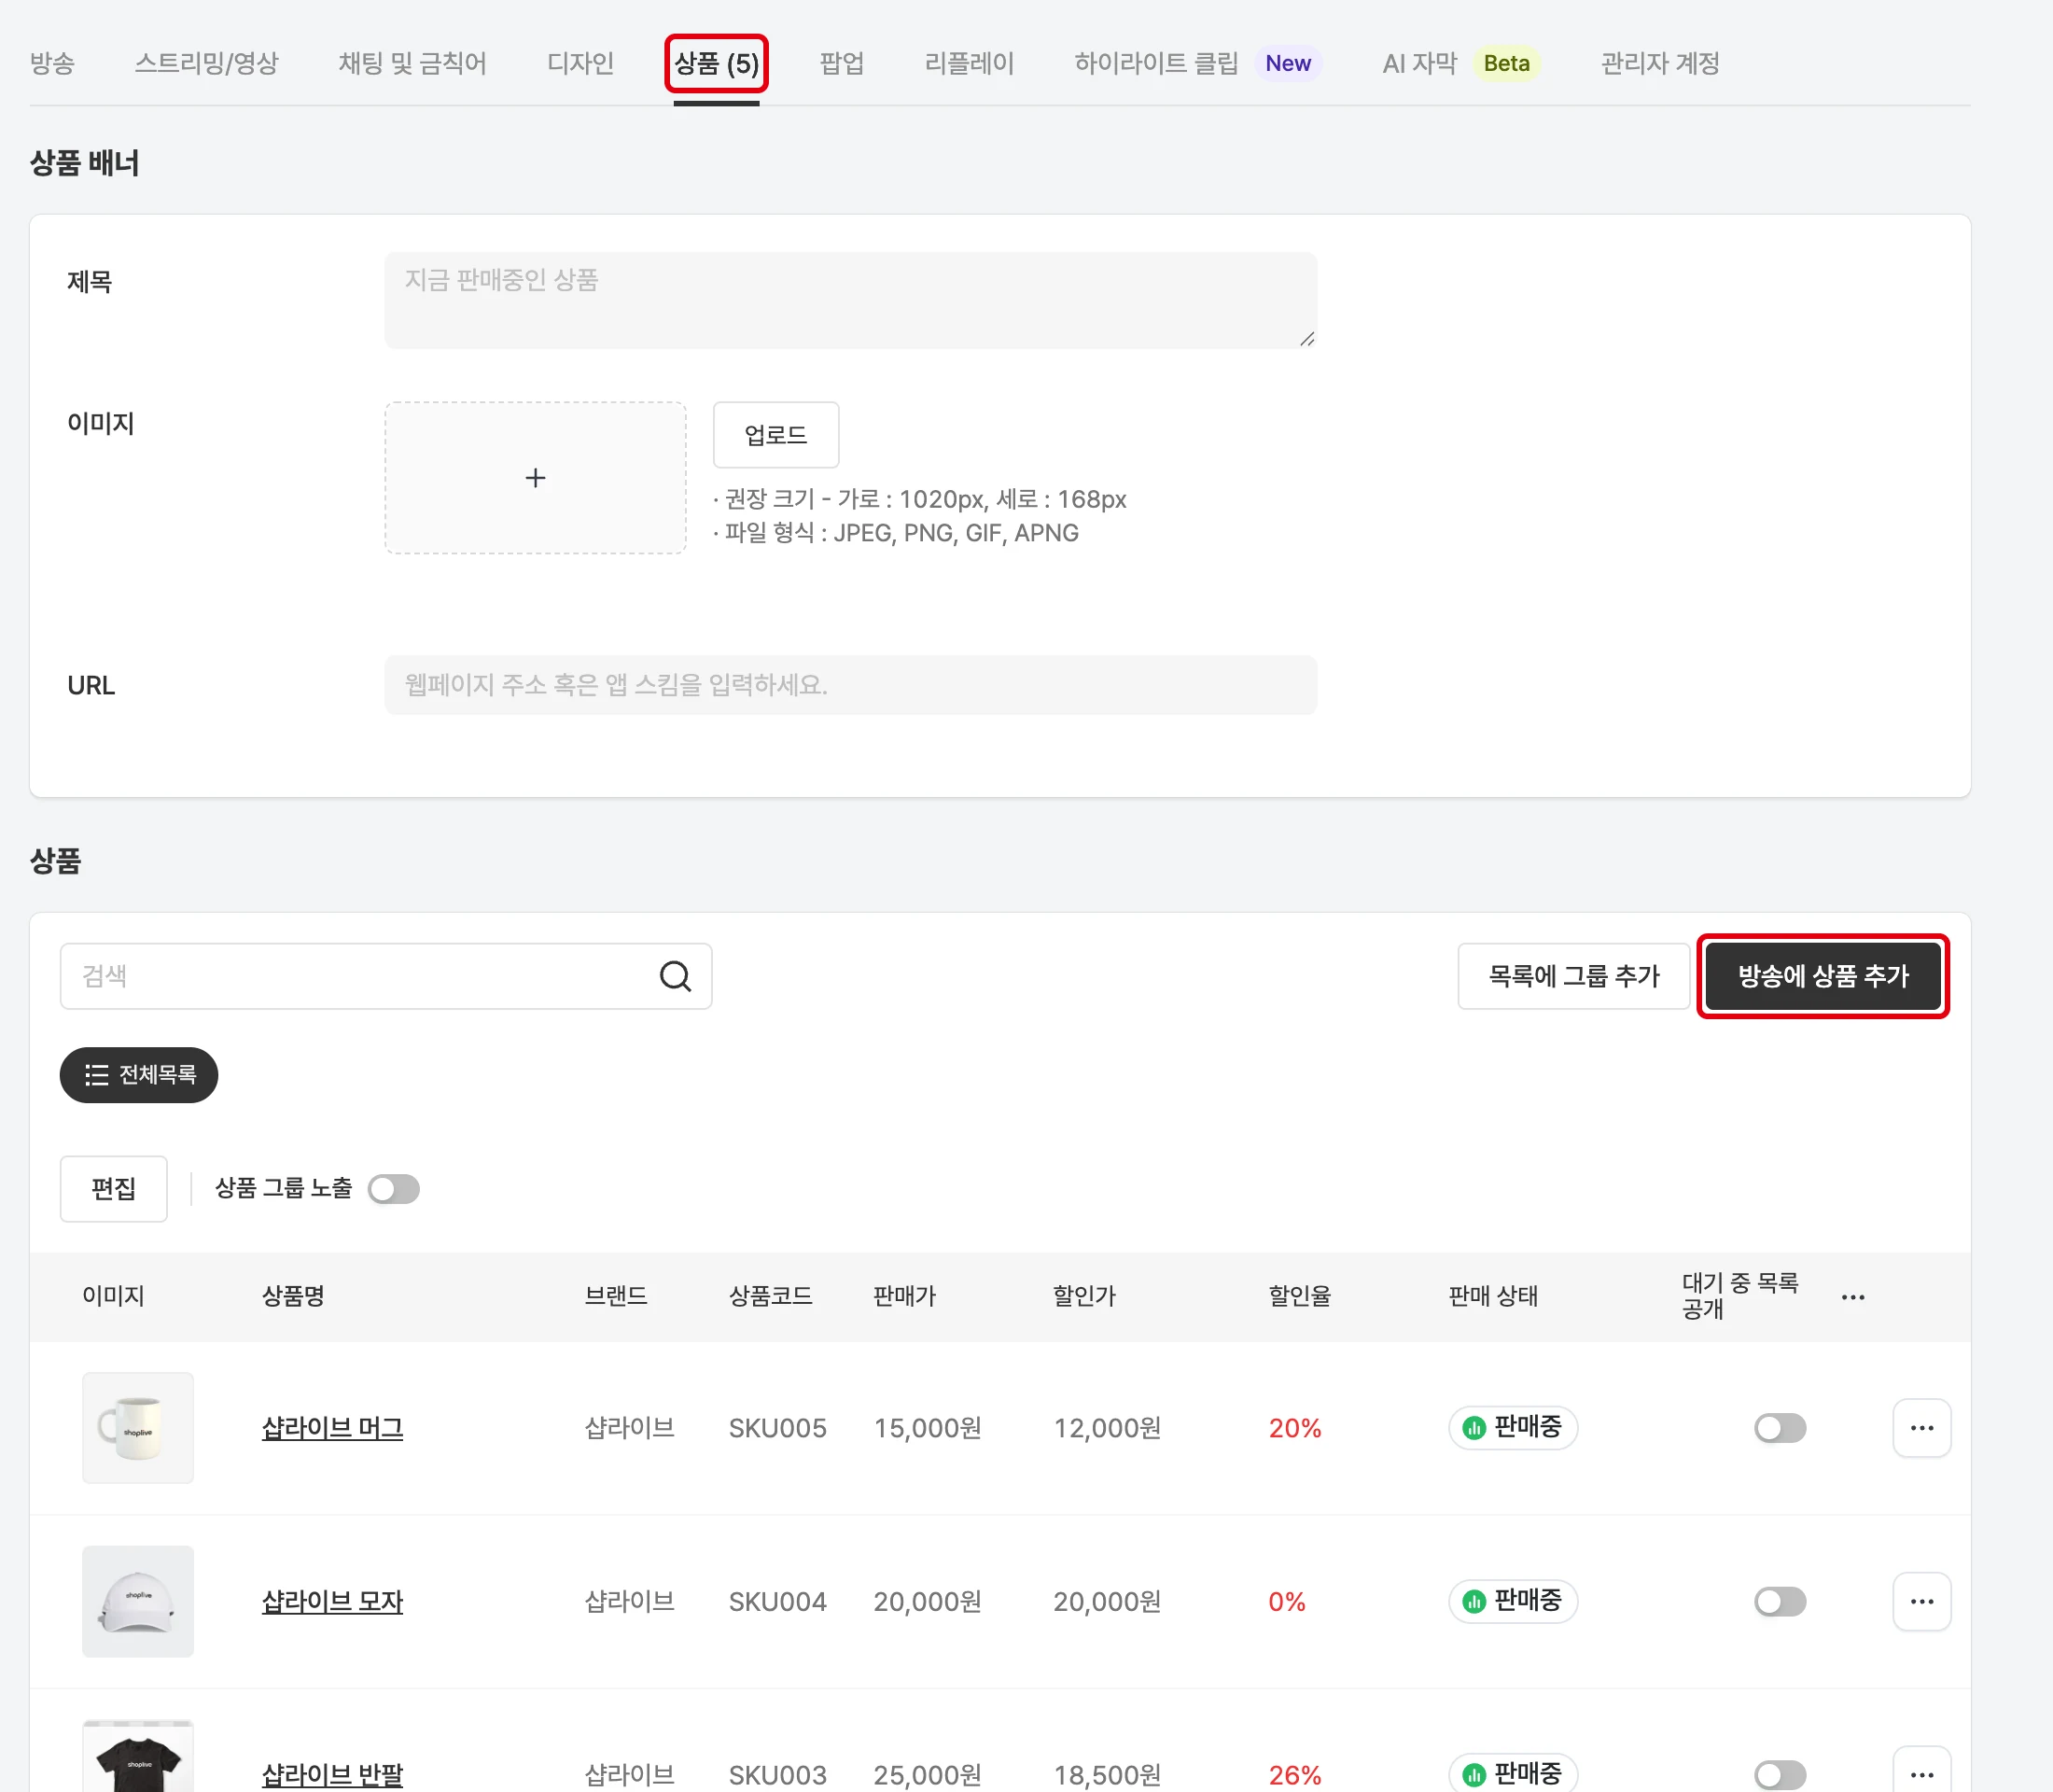Viewport: 2053px width, 1792px height.
Task: Select the 전체목록 filter chip
Action: pos(139,1075)
